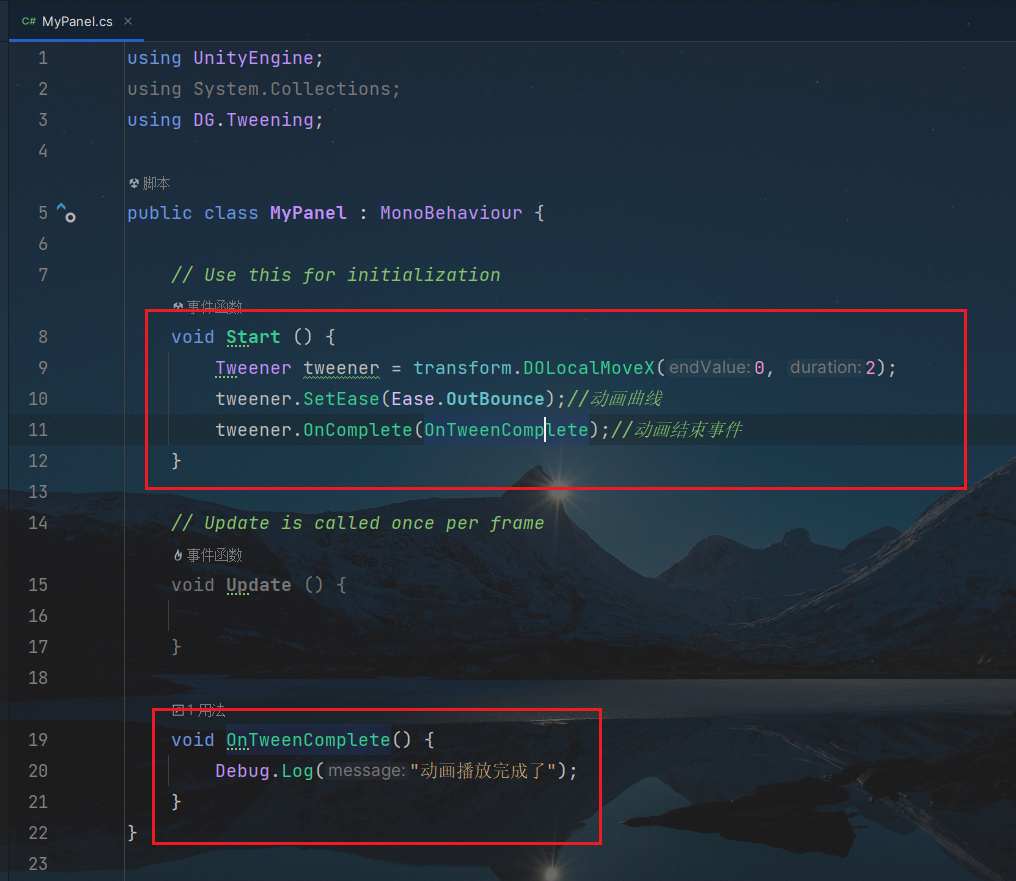Click the flame icon above the Update method
Image resolution: width=1016 pixels, height=881 pixels.
coord(178,555)
